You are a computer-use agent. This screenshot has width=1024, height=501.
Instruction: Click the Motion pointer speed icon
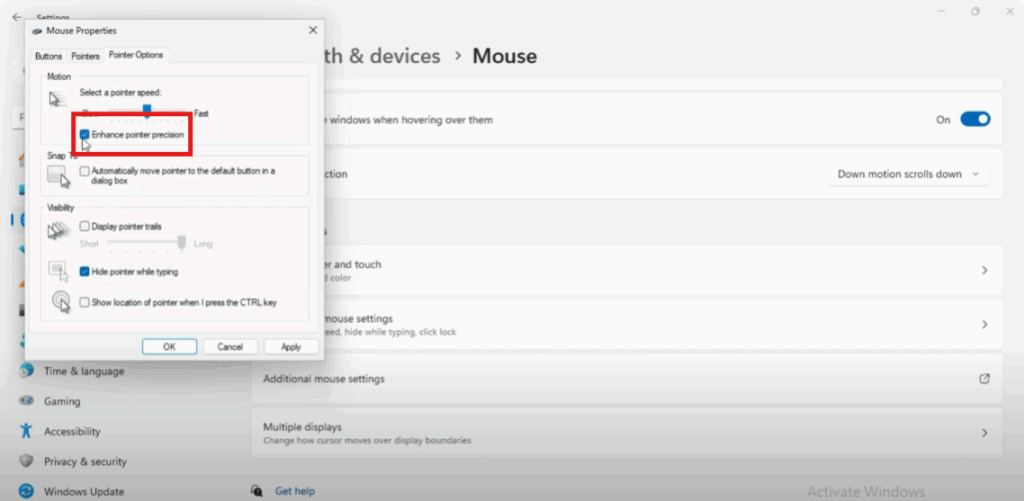[x=57, y=99]
